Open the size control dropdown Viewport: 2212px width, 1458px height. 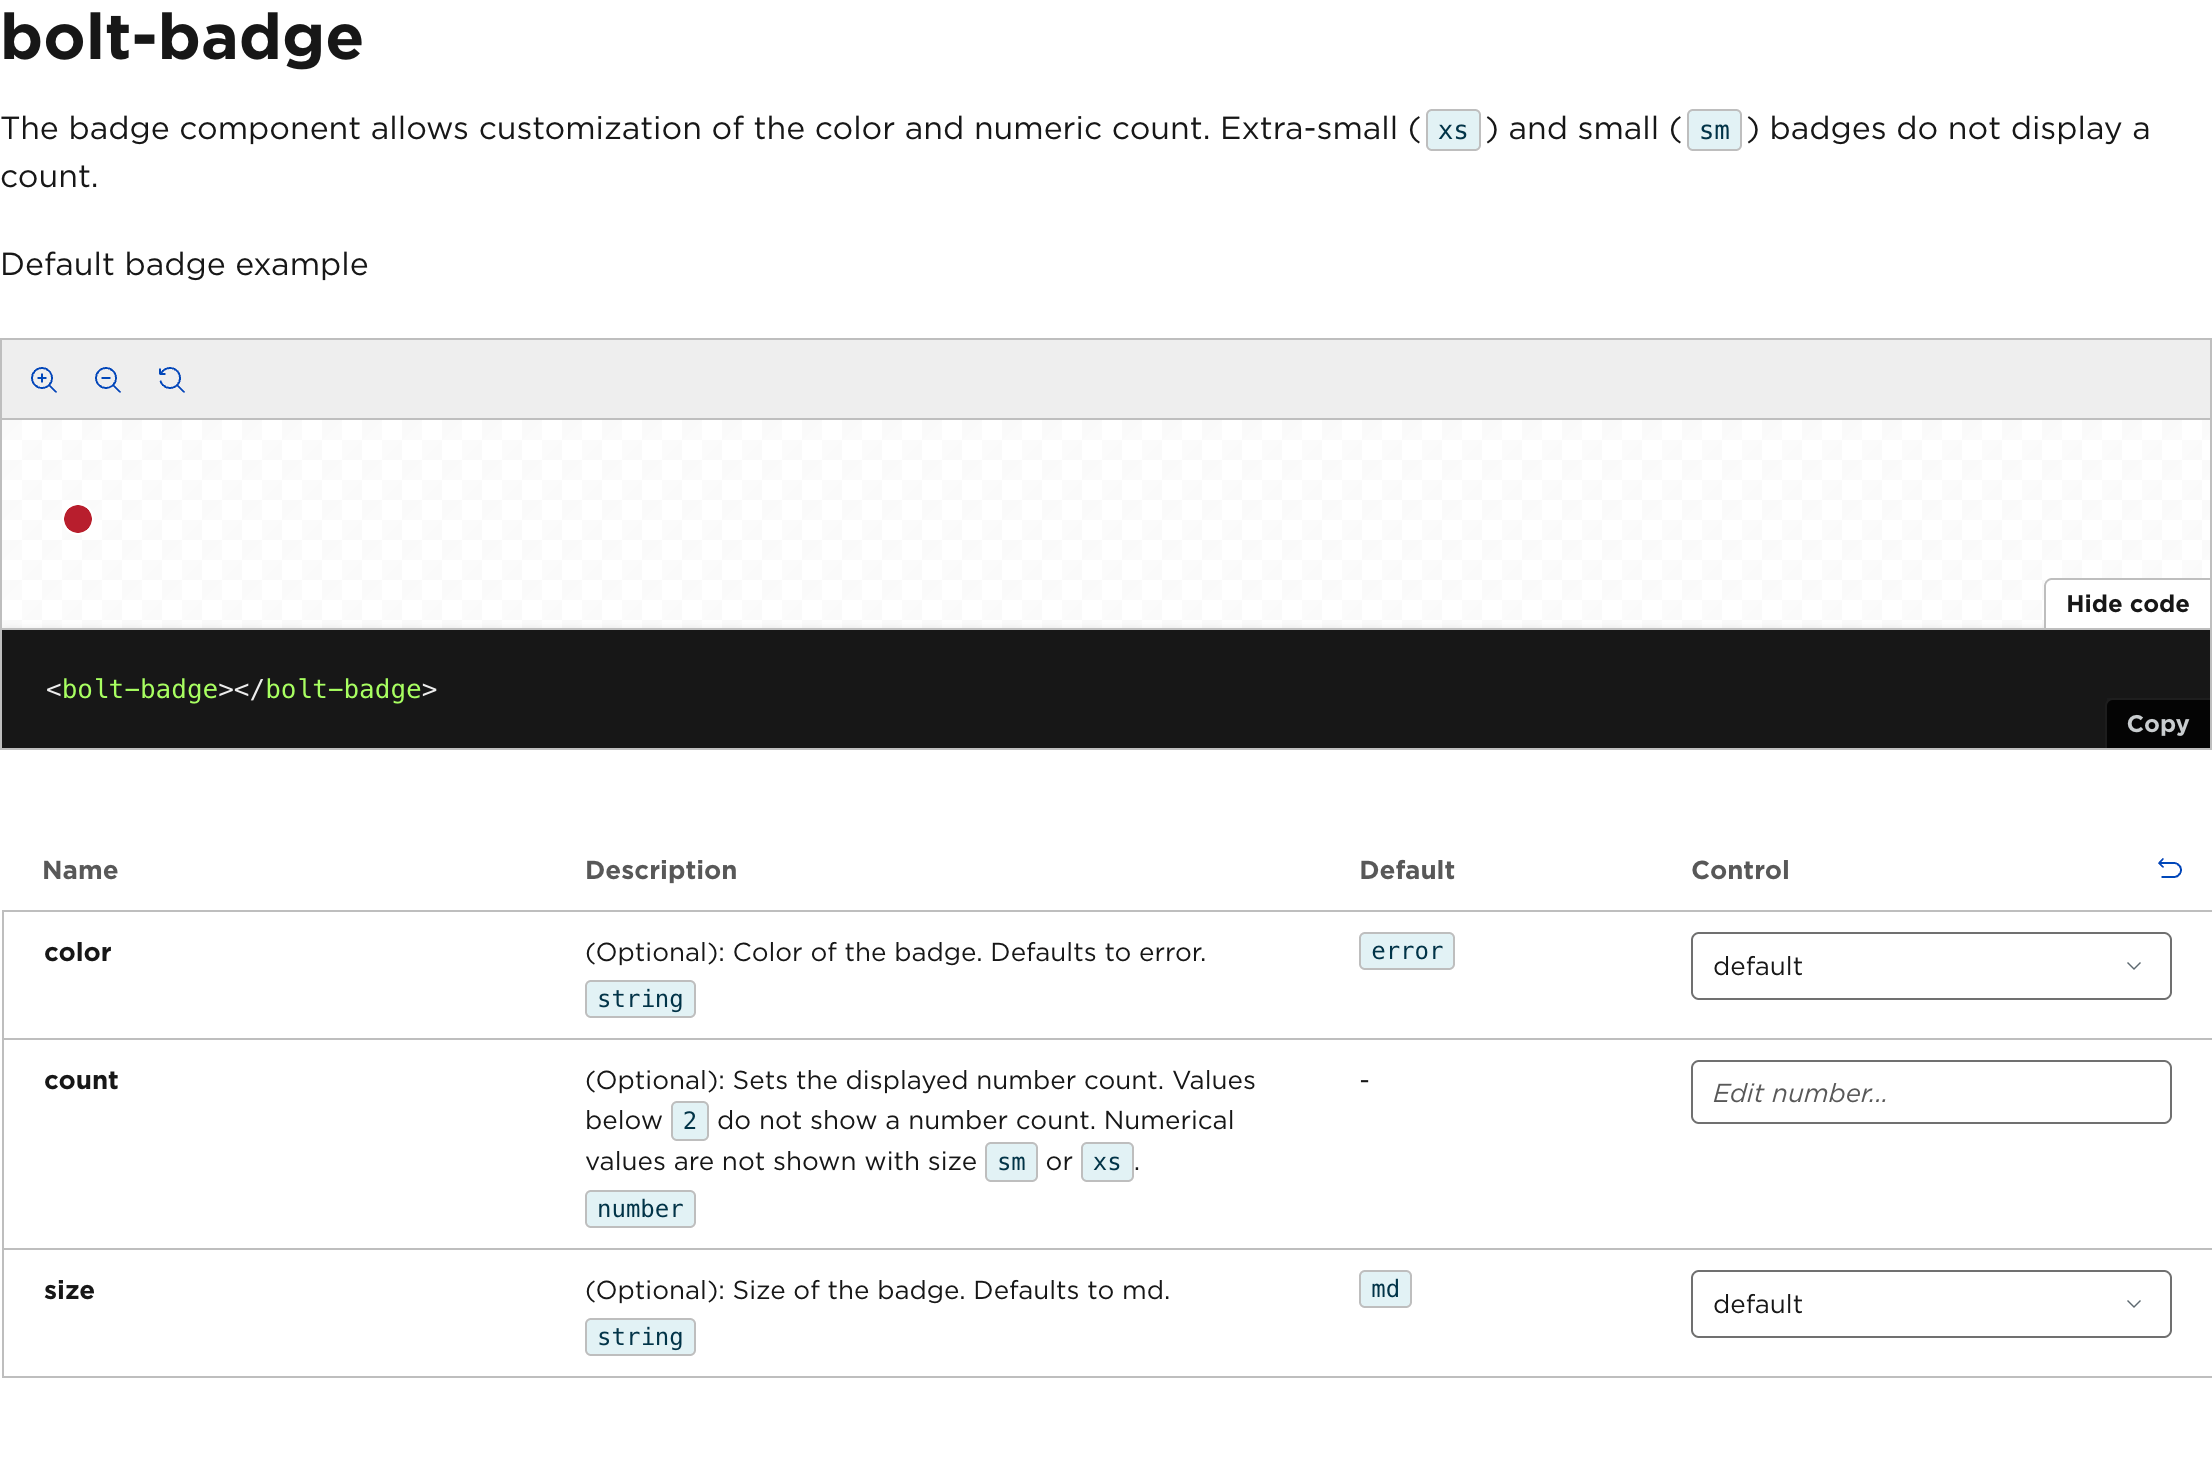[x=1930, y=1304]
